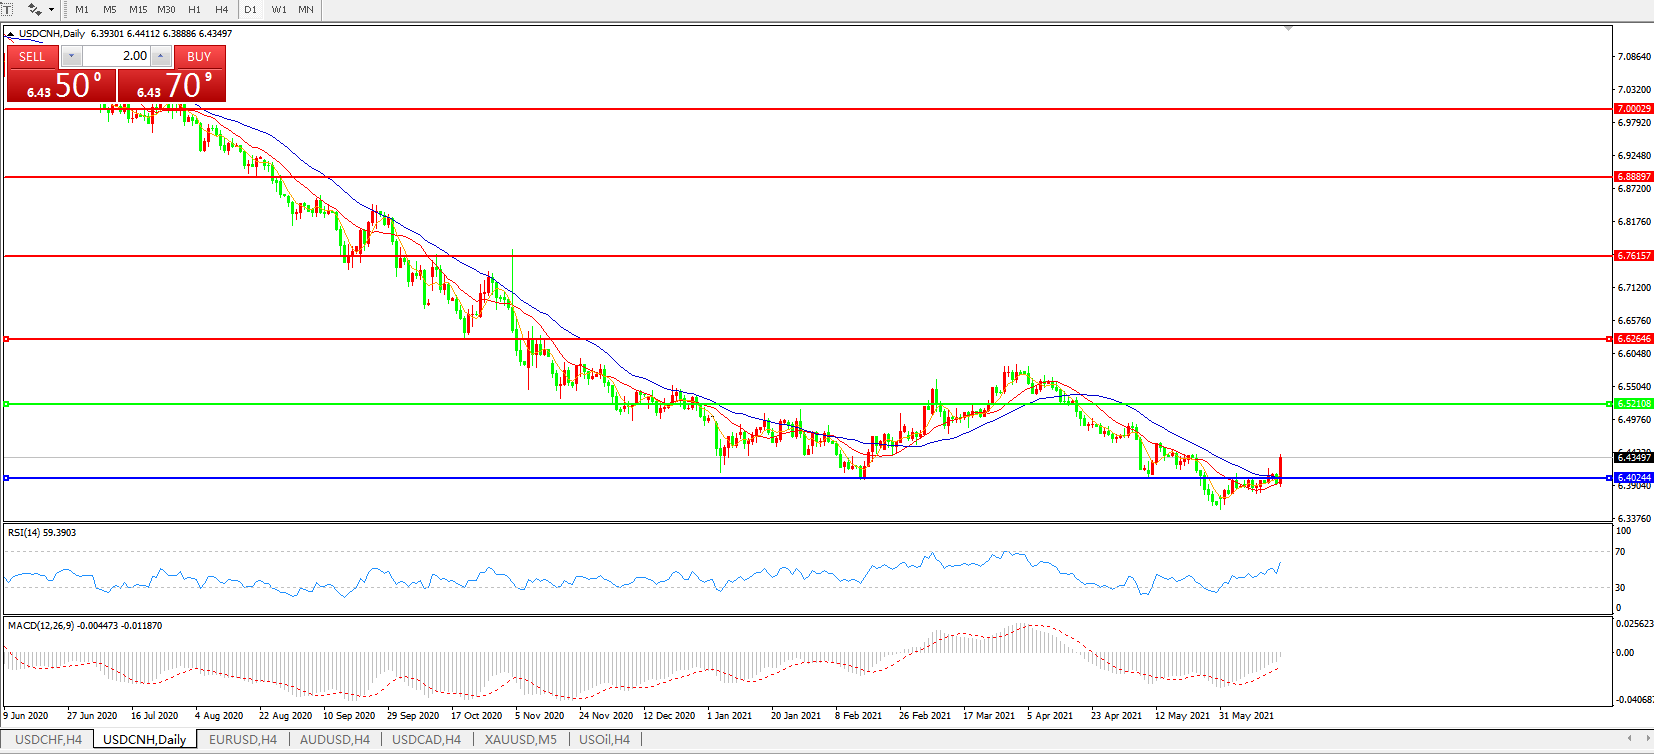Image resolution: width=1654 pixels, height=754 pixels.
Task: Switch chart to M15 timeframe
Action: 138,9
